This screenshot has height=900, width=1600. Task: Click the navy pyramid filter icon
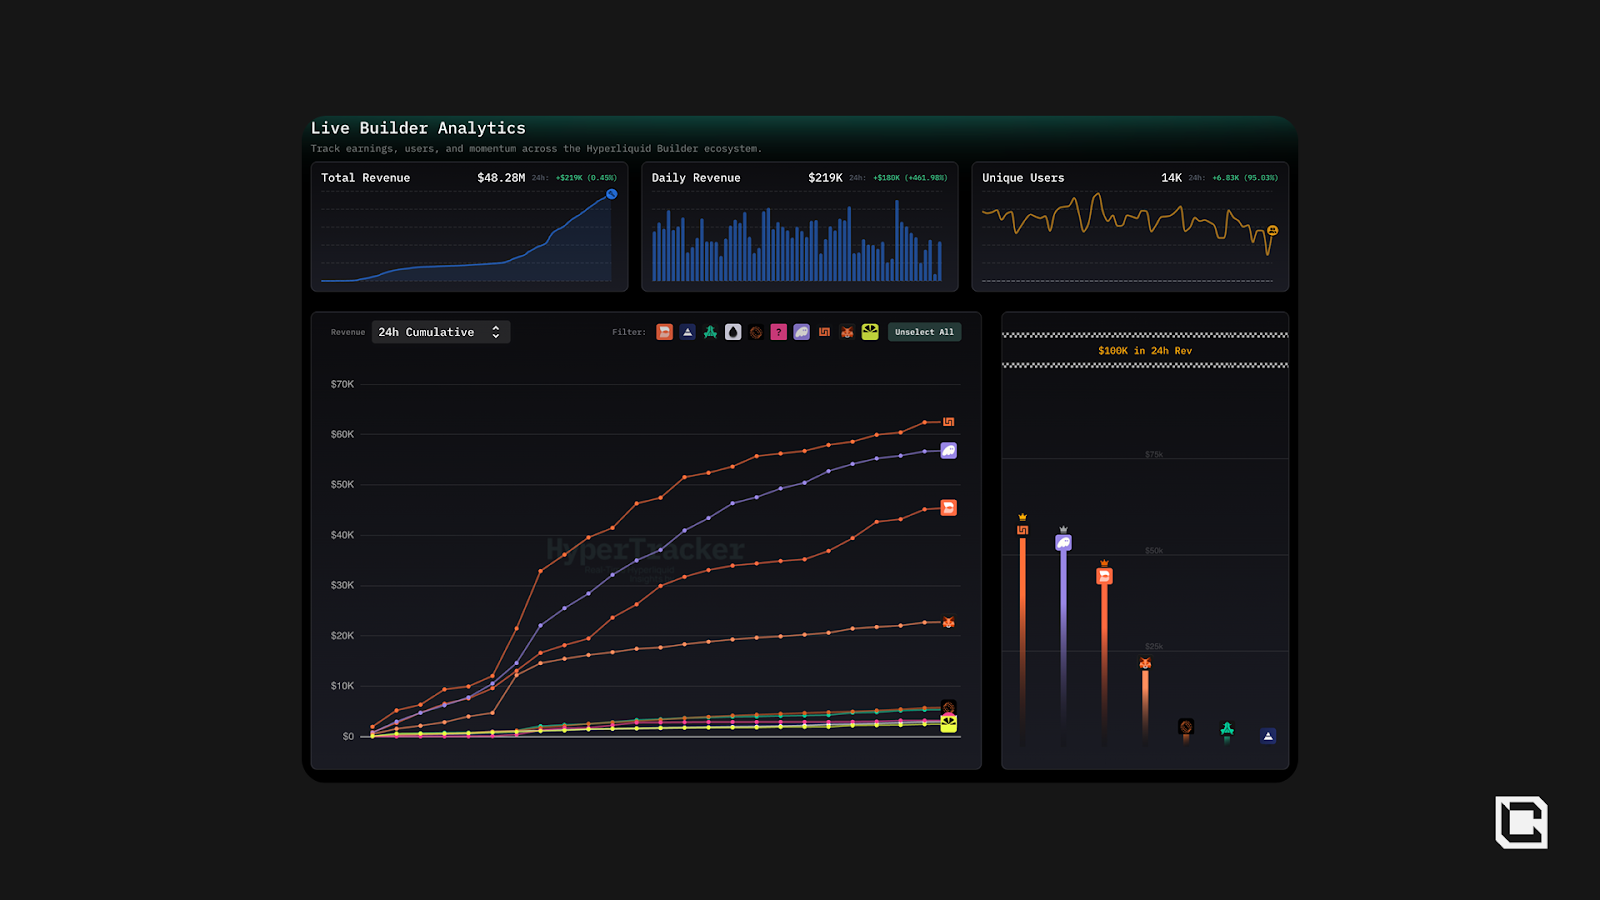687,332
